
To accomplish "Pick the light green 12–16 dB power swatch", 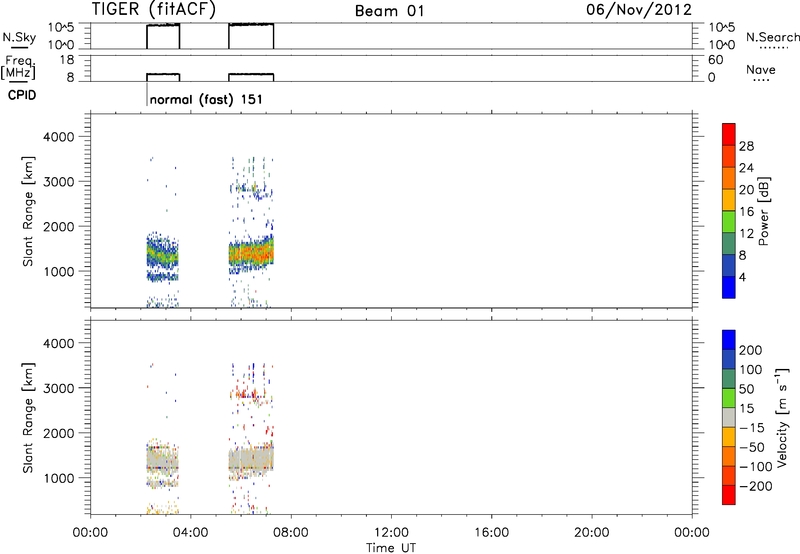I will (x=729, y=221).
